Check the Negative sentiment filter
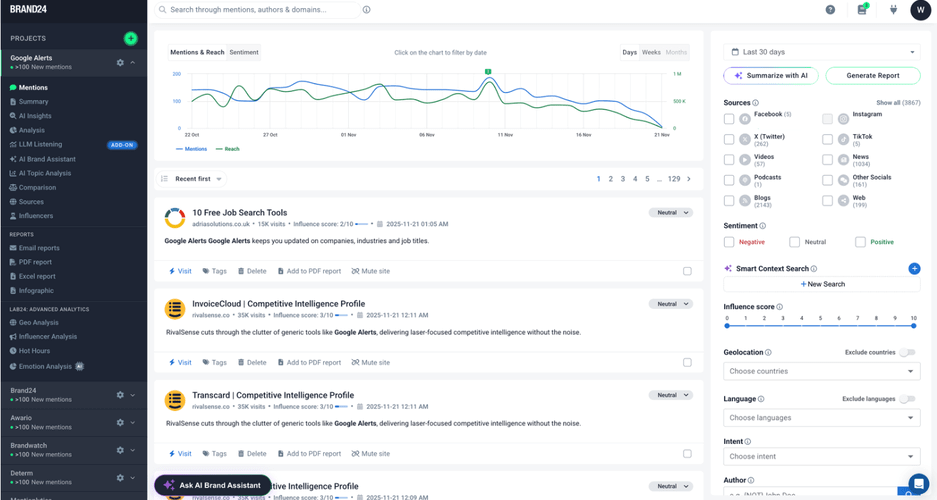Viewport: 937px width, 500px height. click(729, 242)
